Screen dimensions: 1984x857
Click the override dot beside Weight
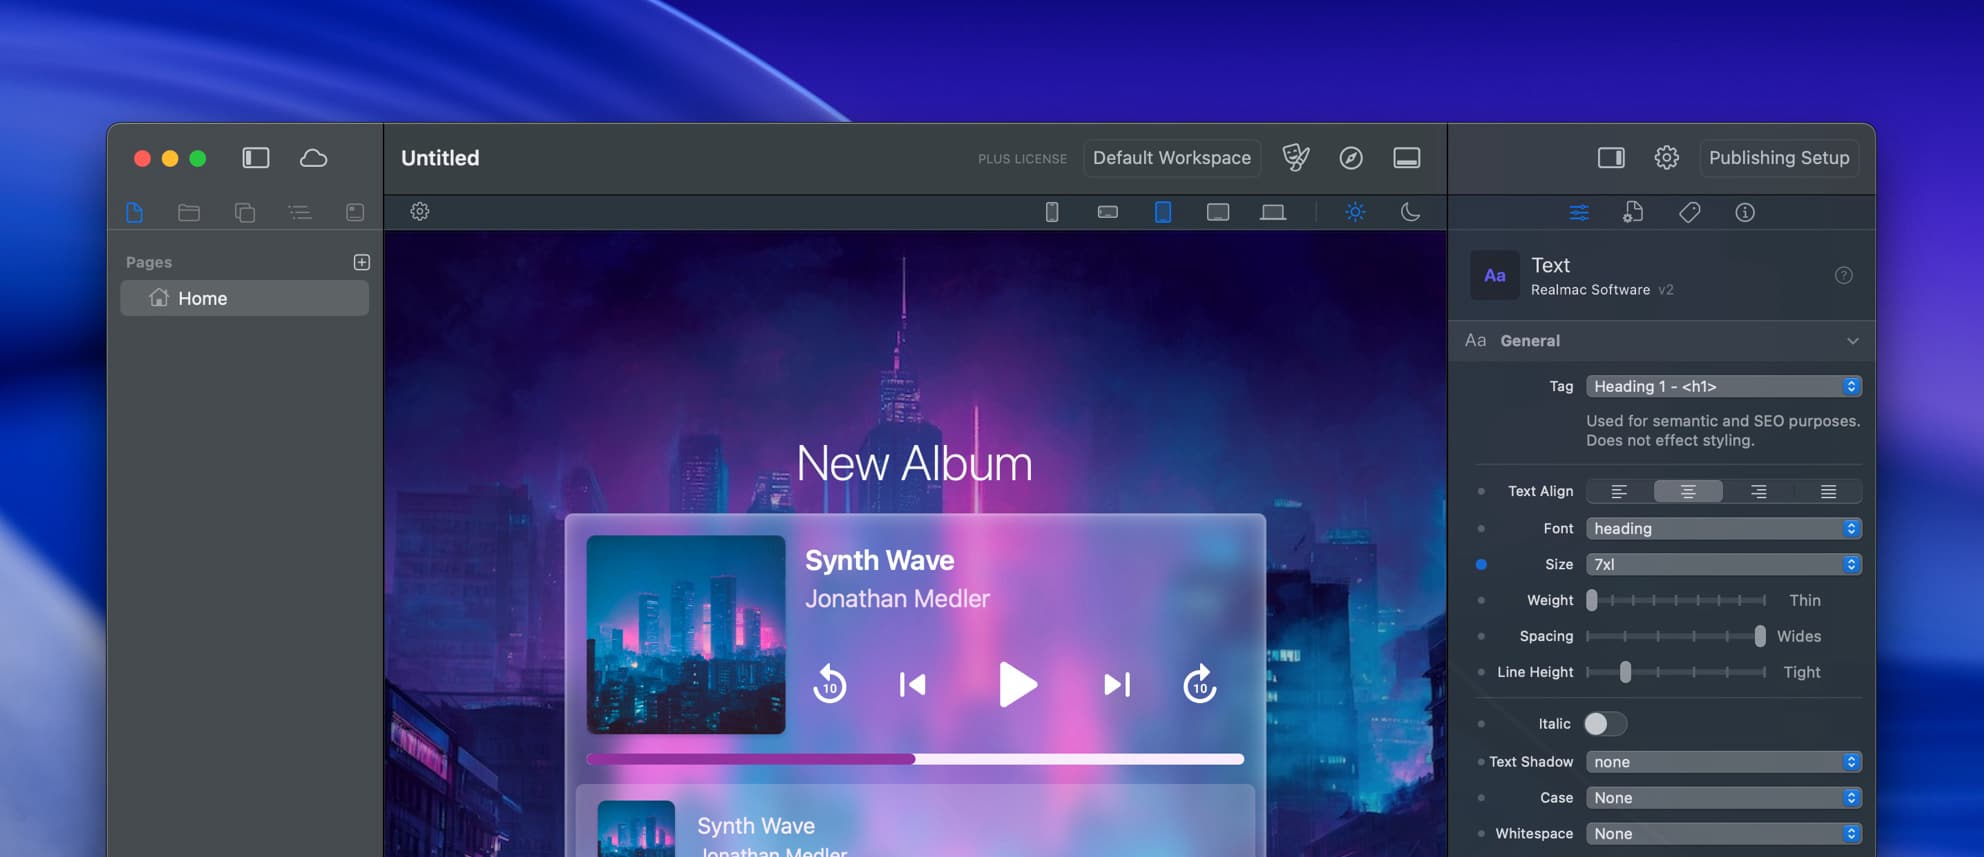coord(1481,600)
